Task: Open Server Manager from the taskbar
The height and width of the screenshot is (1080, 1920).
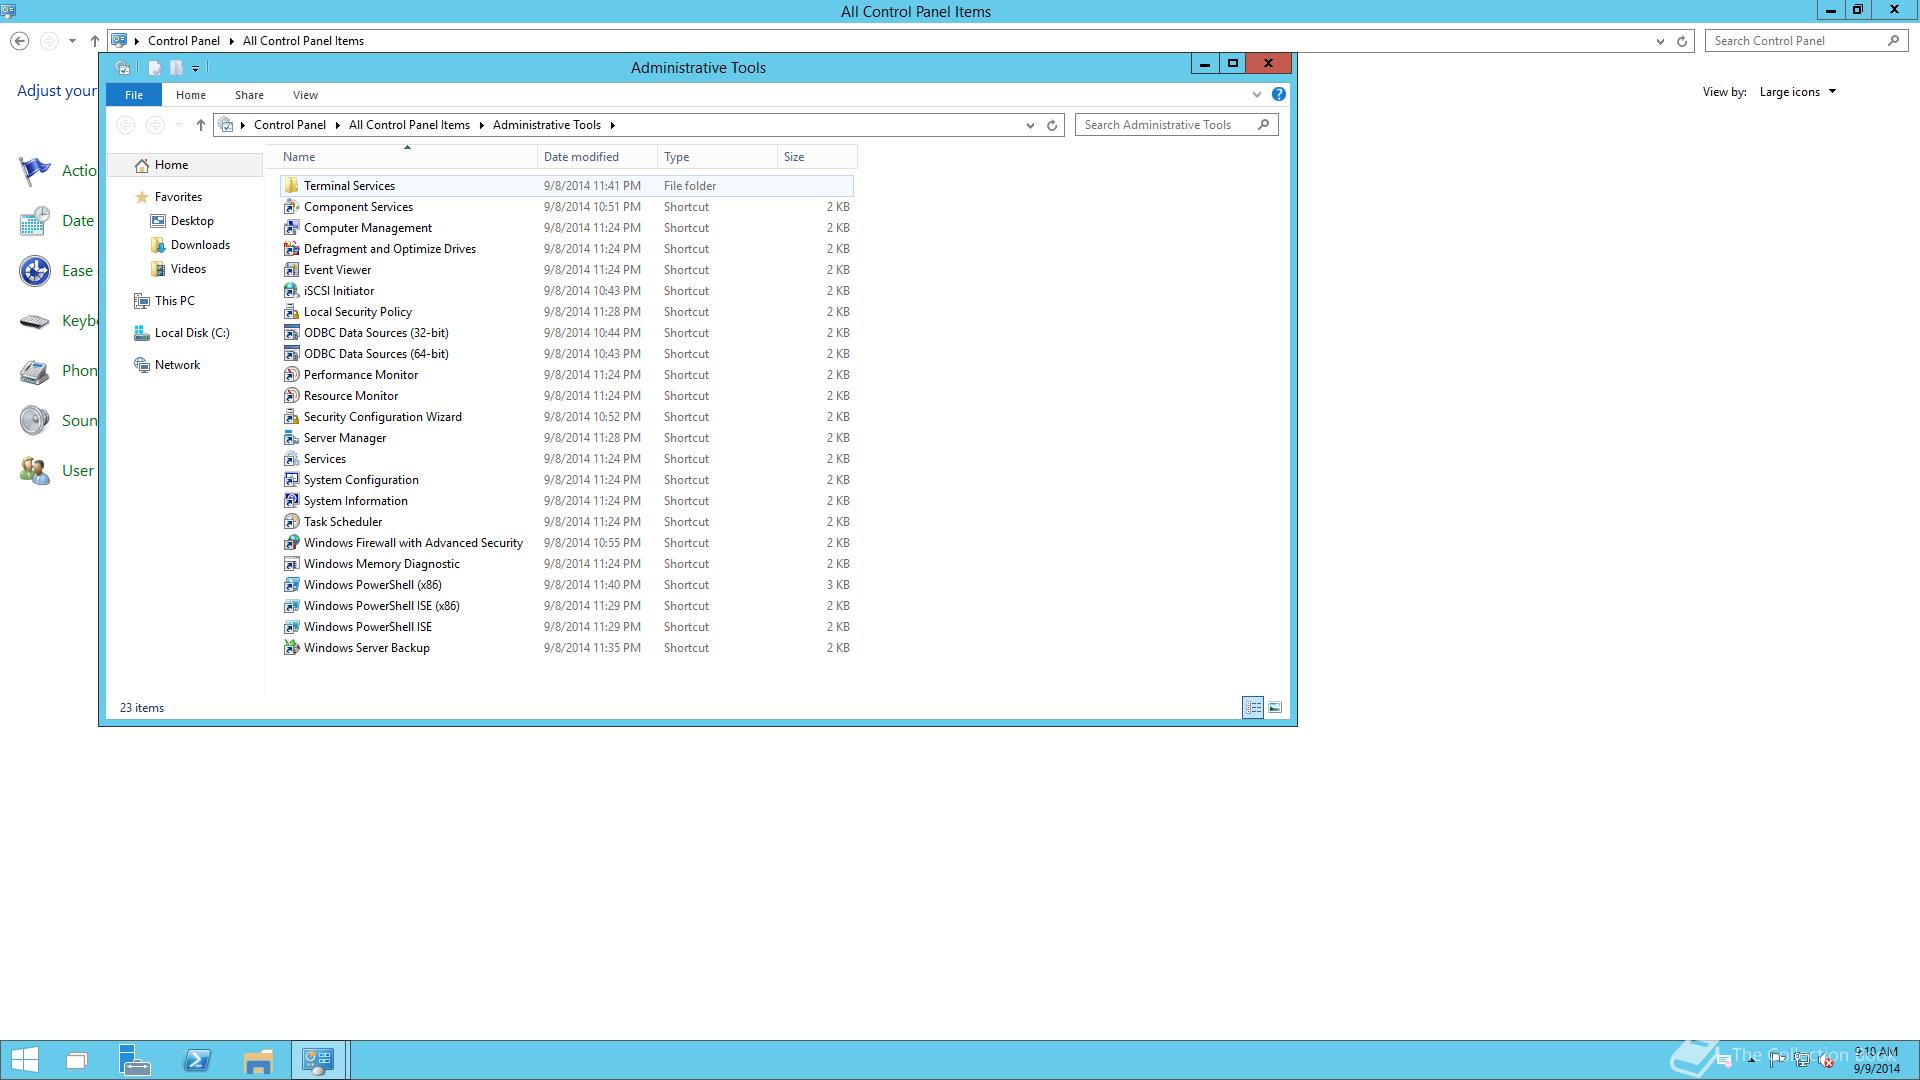Action: coord(135,1060)
